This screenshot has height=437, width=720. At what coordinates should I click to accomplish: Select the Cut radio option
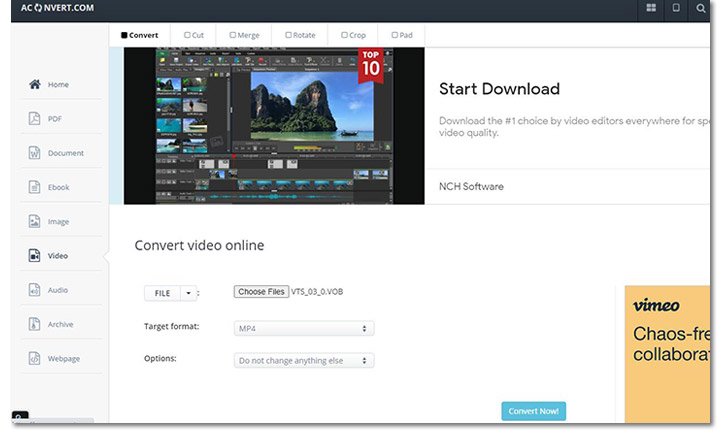[187, 35]
